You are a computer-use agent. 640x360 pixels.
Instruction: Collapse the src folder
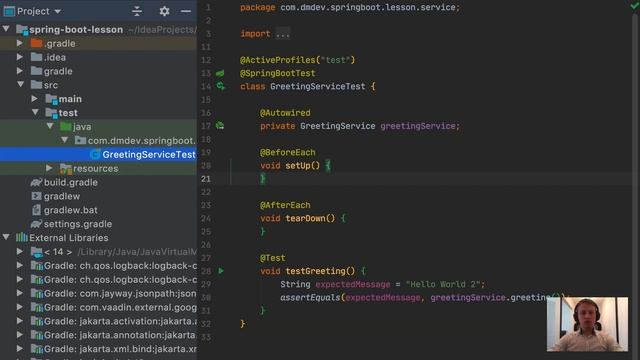20,84
